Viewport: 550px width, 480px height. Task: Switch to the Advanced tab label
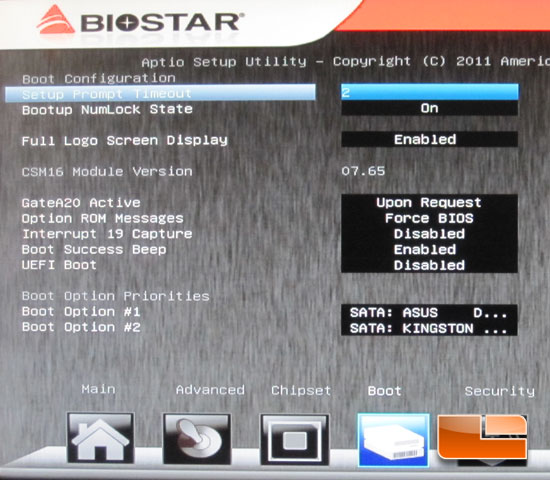210,390
